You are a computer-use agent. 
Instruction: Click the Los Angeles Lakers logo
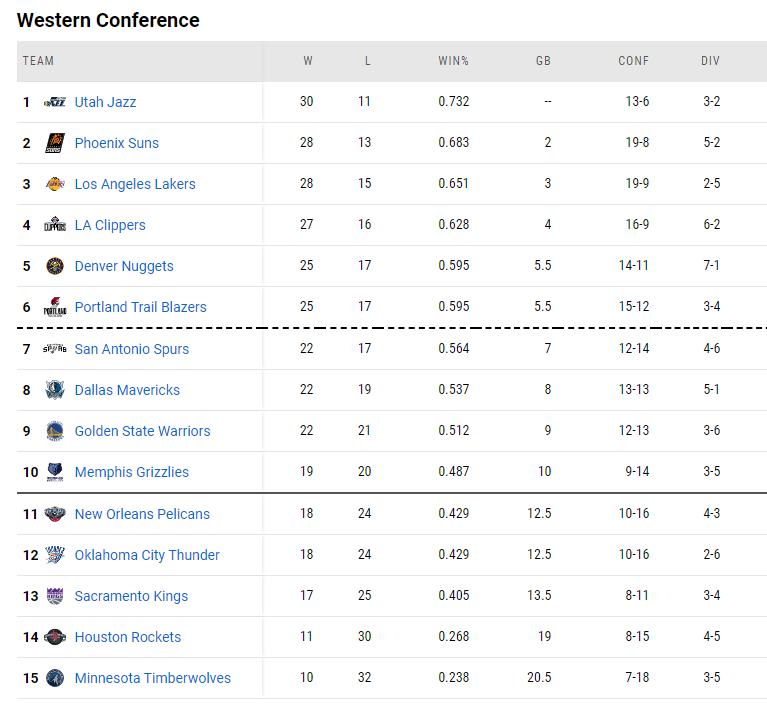point(55,184)
